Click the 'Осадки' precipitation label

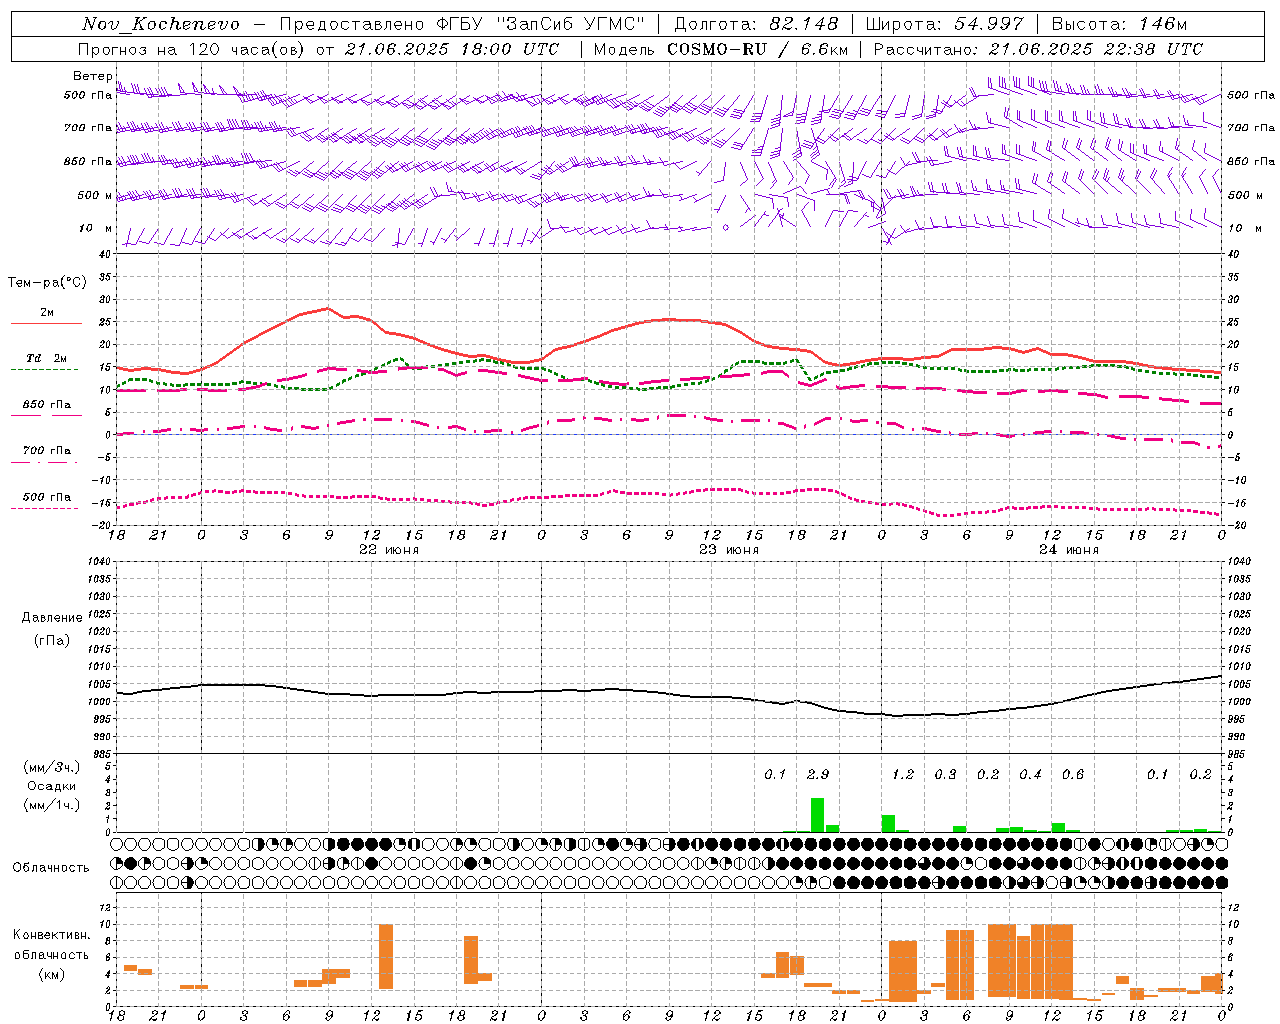51,786
